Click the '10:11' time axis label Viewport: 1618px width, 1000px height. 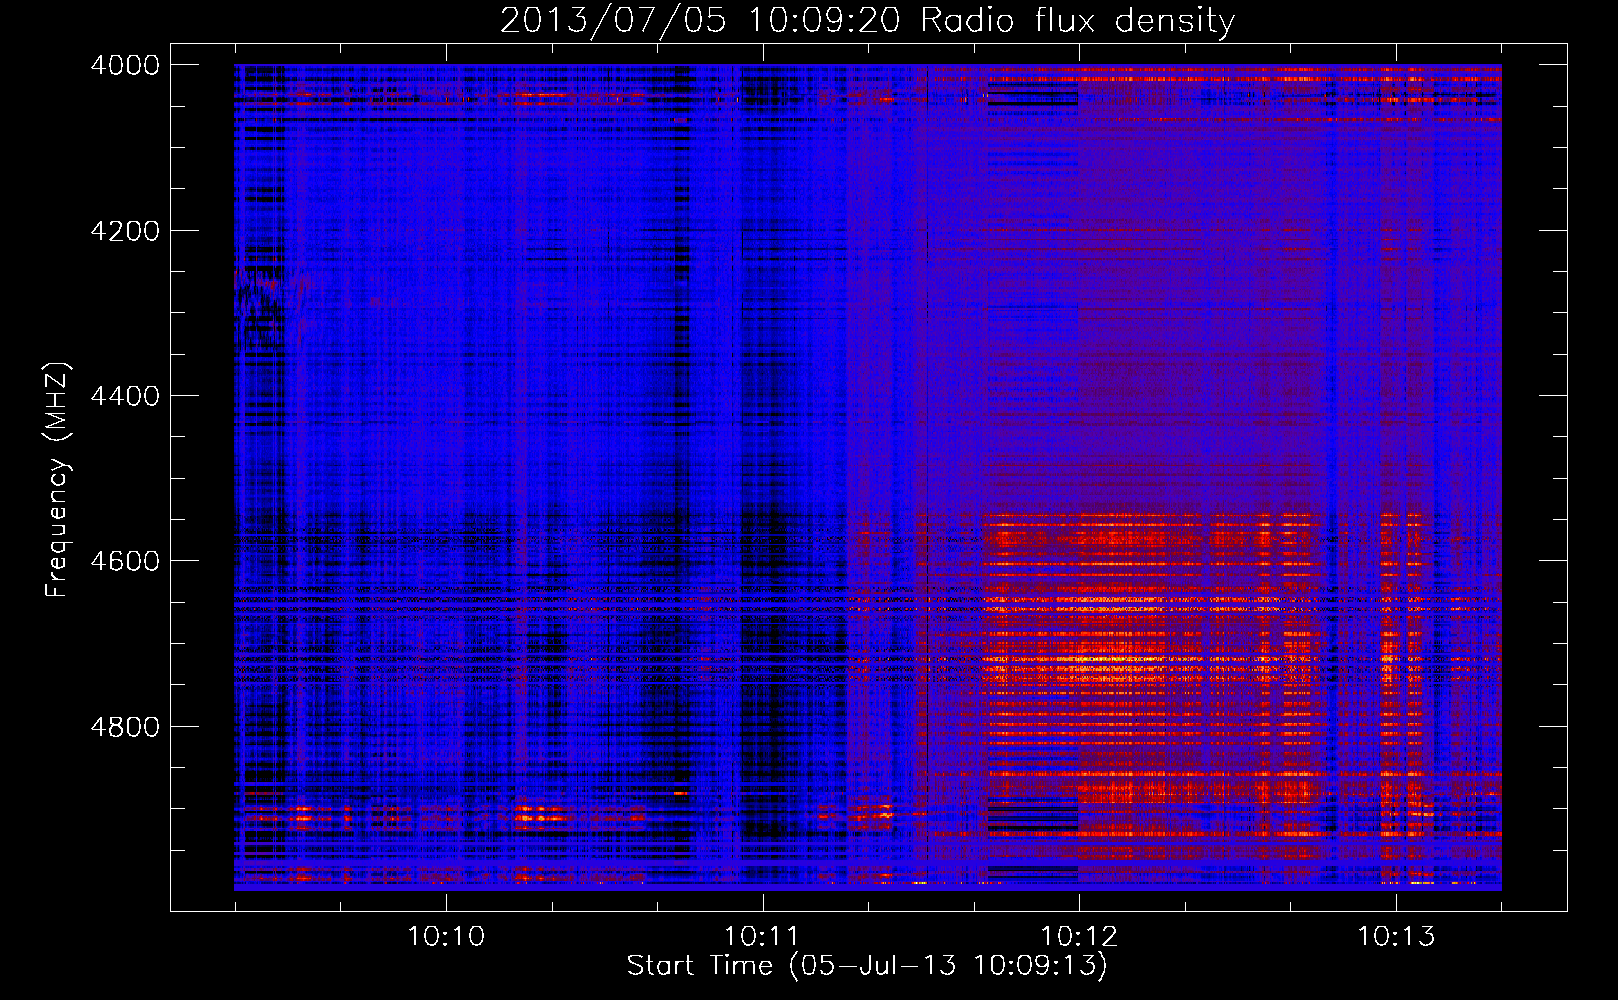(x=763, y=936)
